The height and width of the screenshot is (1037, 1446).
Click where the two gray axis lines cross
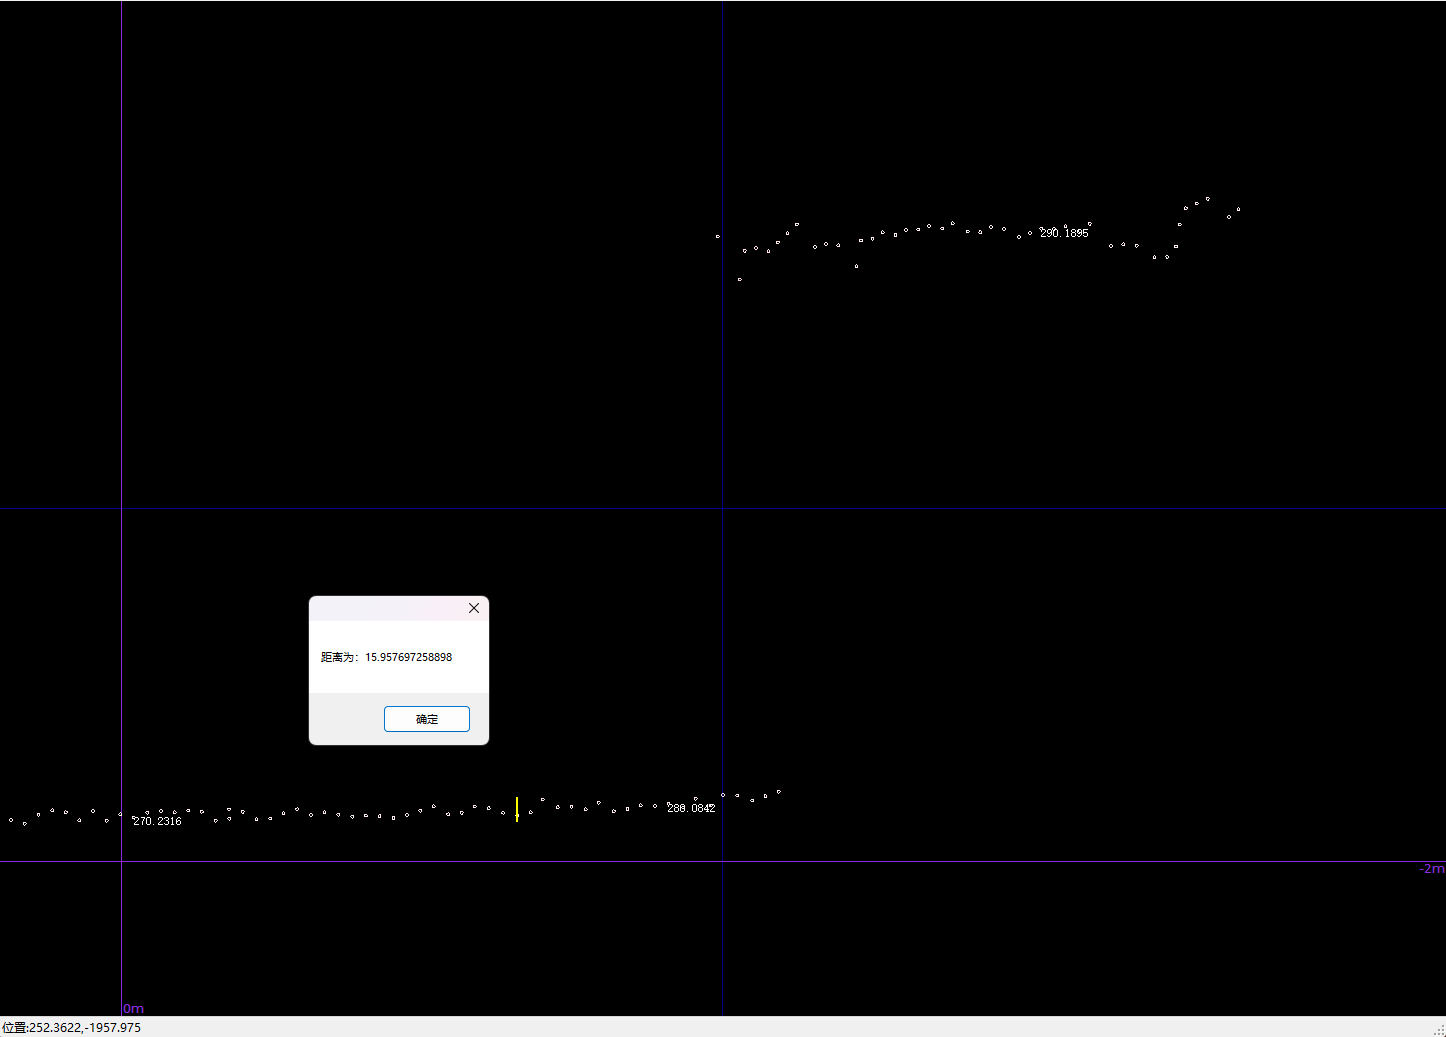pos(122,861)
